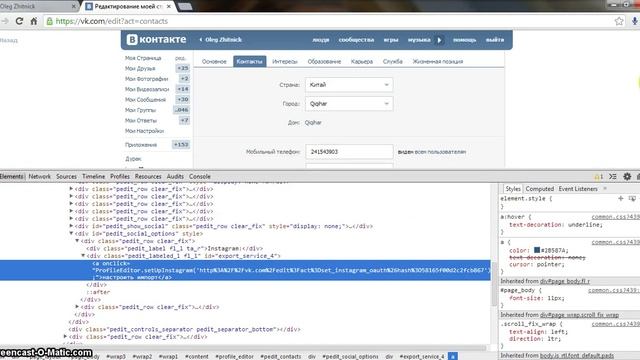Open the Жизненная позиция tab
Image resolution: width=640 pixels, height=360 pixels.
pyautogui.click(x=438, y=61)
